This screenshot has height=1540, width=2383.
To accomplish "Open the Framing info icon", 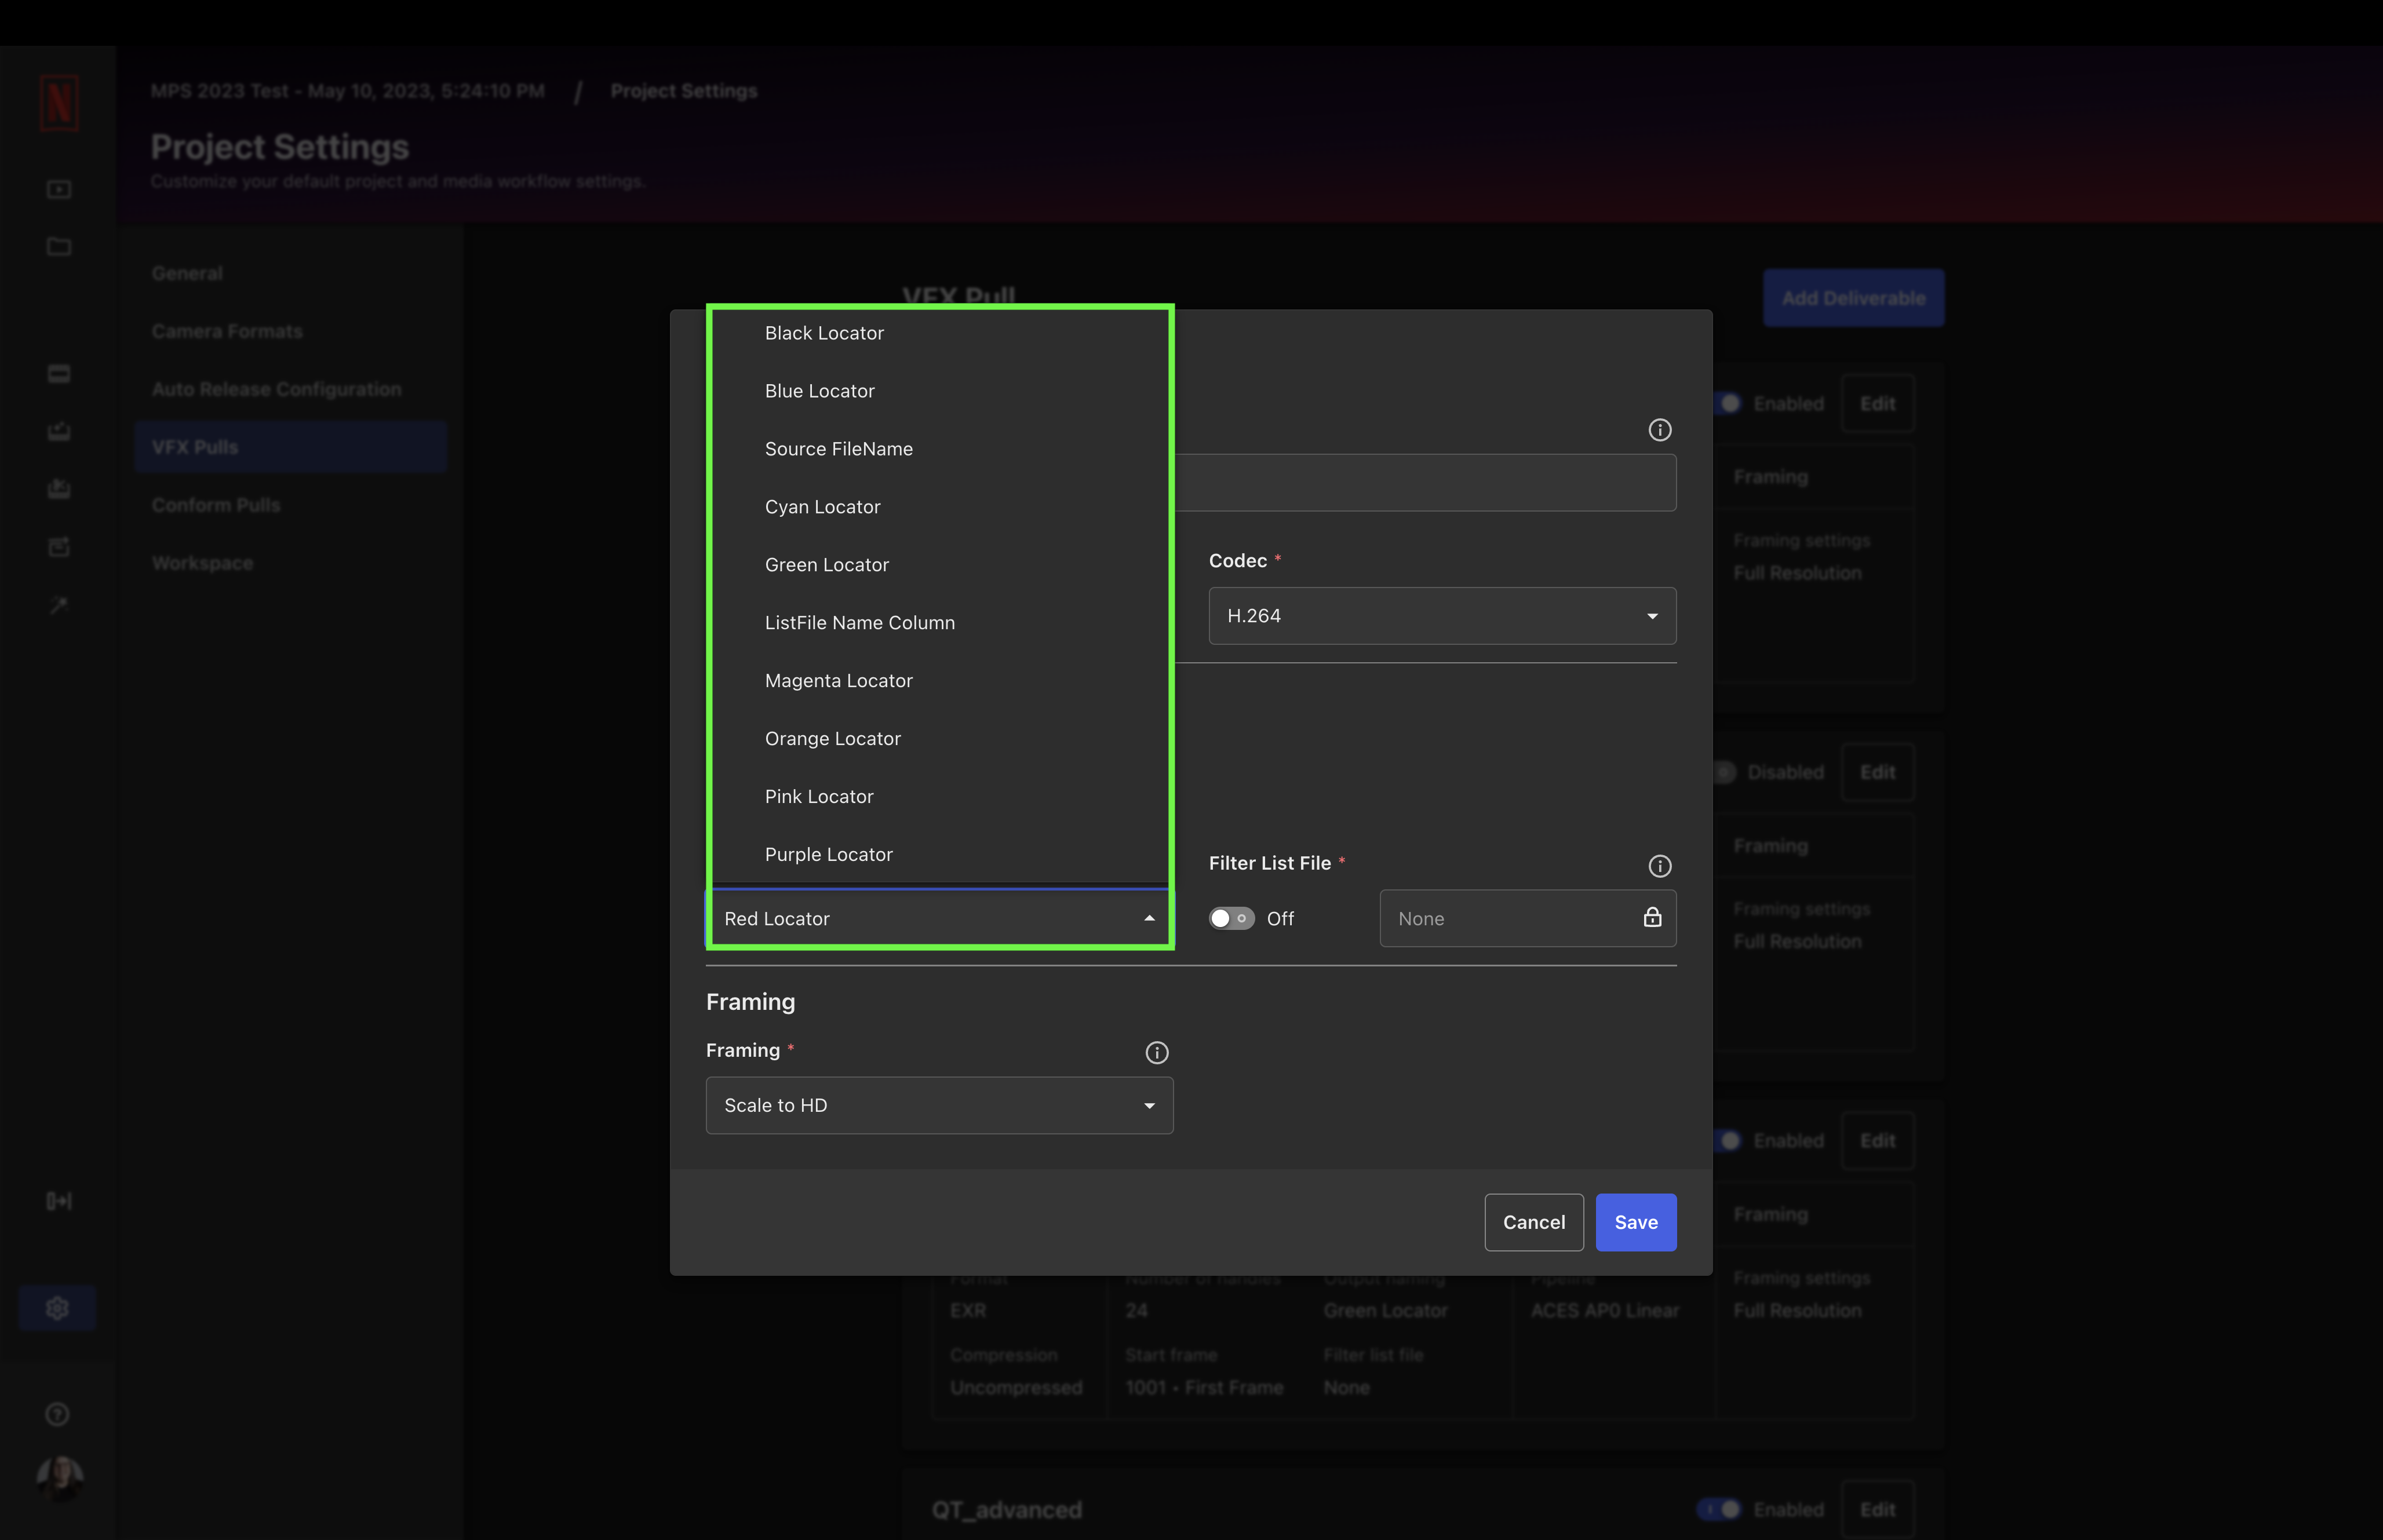I will [x=1157, y=1052].
